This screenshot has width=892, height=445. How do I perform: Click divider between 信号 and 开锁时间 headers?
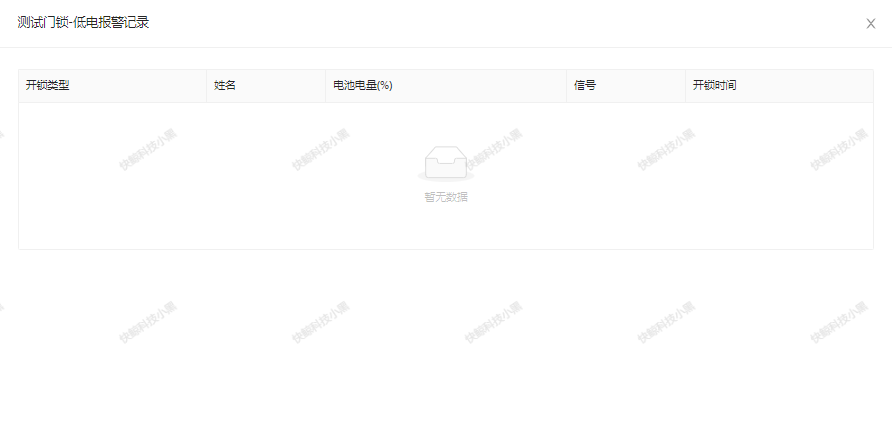(686, 86)
